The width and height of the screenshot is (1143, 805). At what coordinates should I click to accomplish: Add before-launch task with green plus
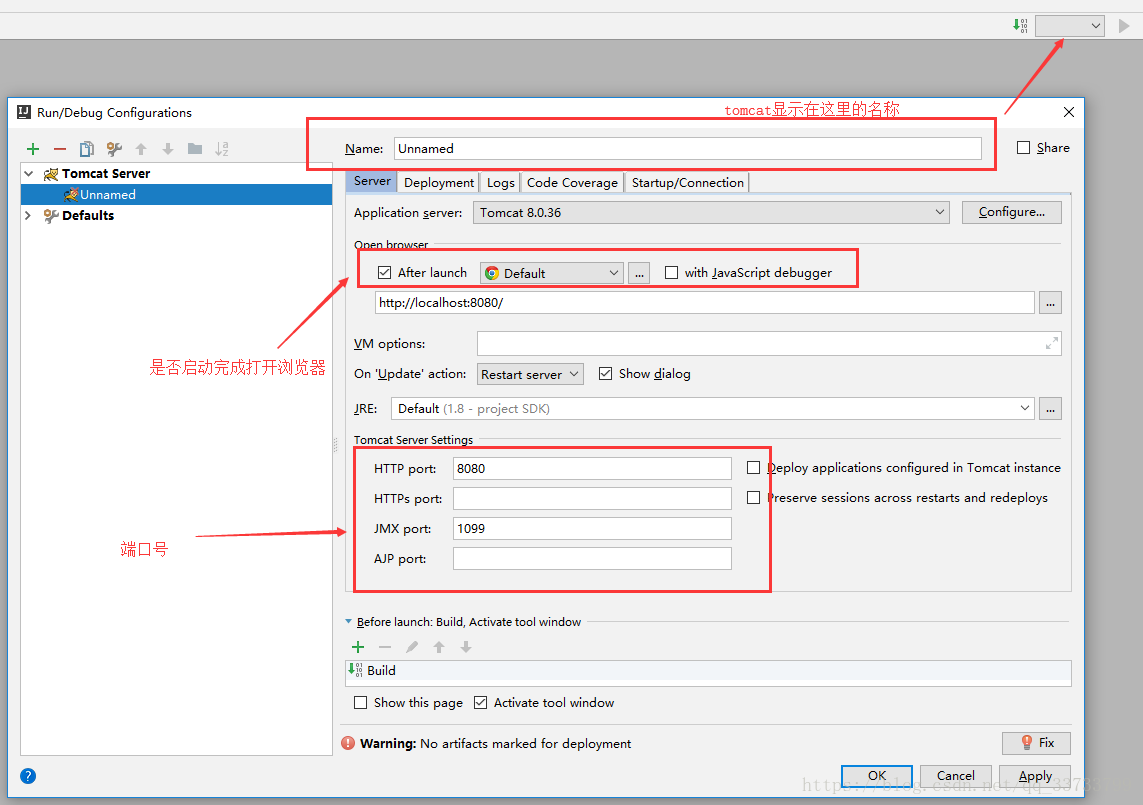coord(358,647)
